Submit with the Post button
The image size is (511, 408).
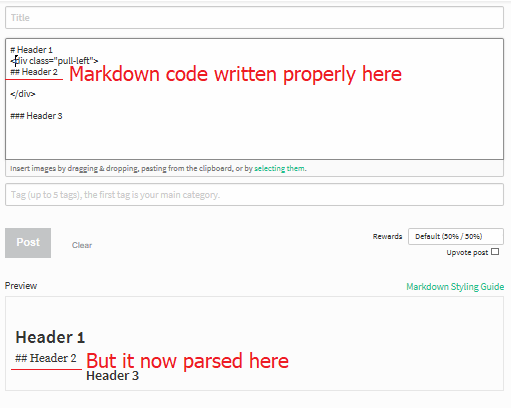pyautogui.click(x=28, y=243)
